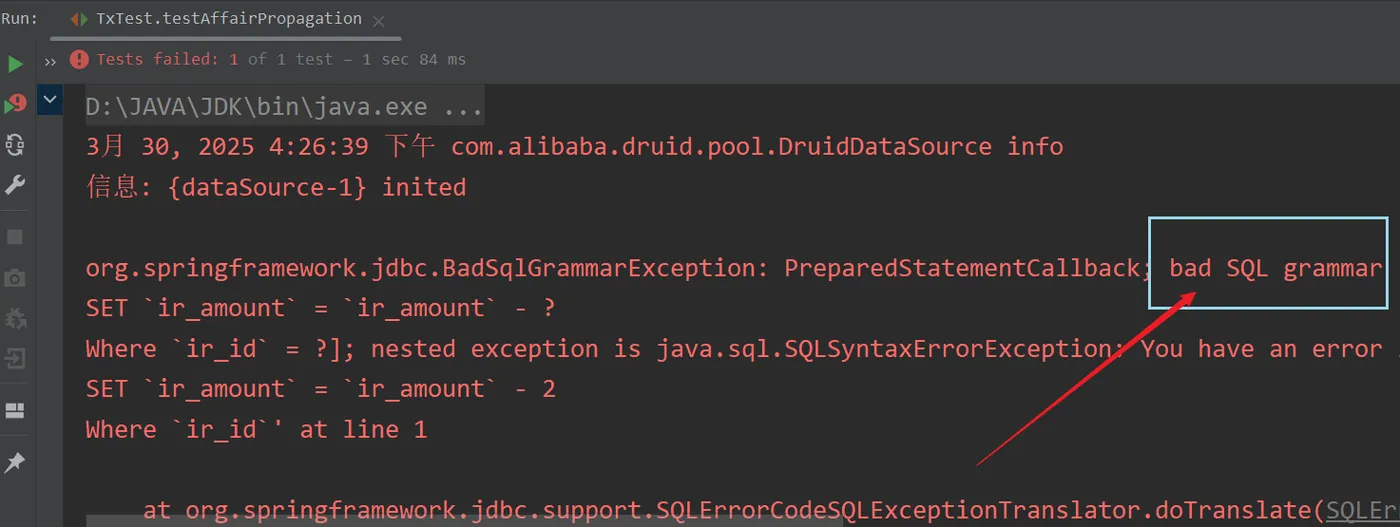The image size is (1400, 527).
Task: Click the greyed gear icon below the camera
Action: 15,318
